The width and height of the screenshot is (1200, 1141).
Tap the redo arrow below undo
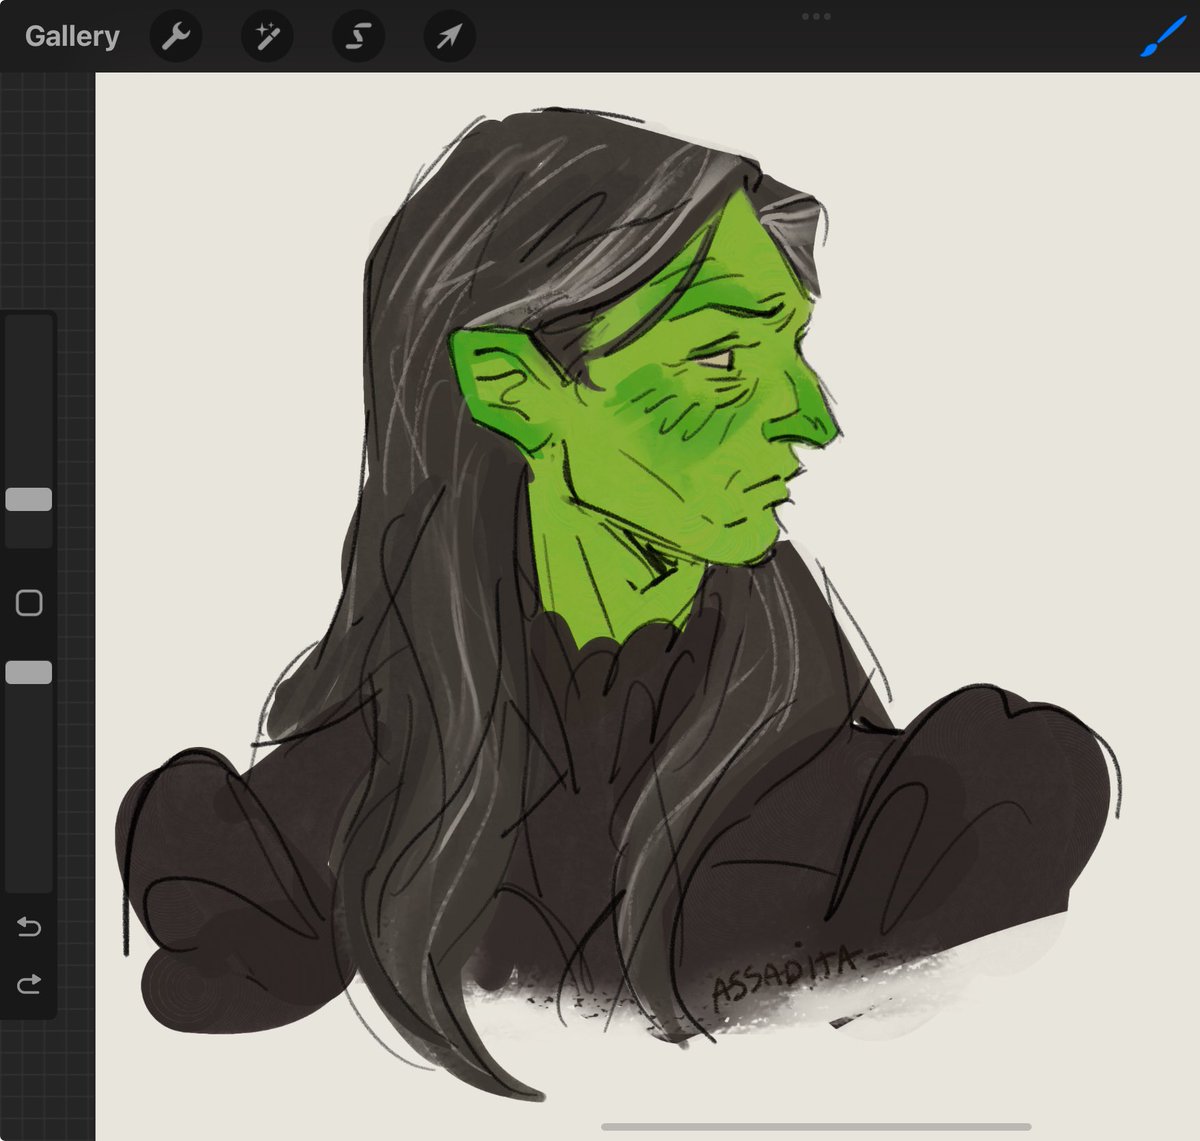[29, 982]
